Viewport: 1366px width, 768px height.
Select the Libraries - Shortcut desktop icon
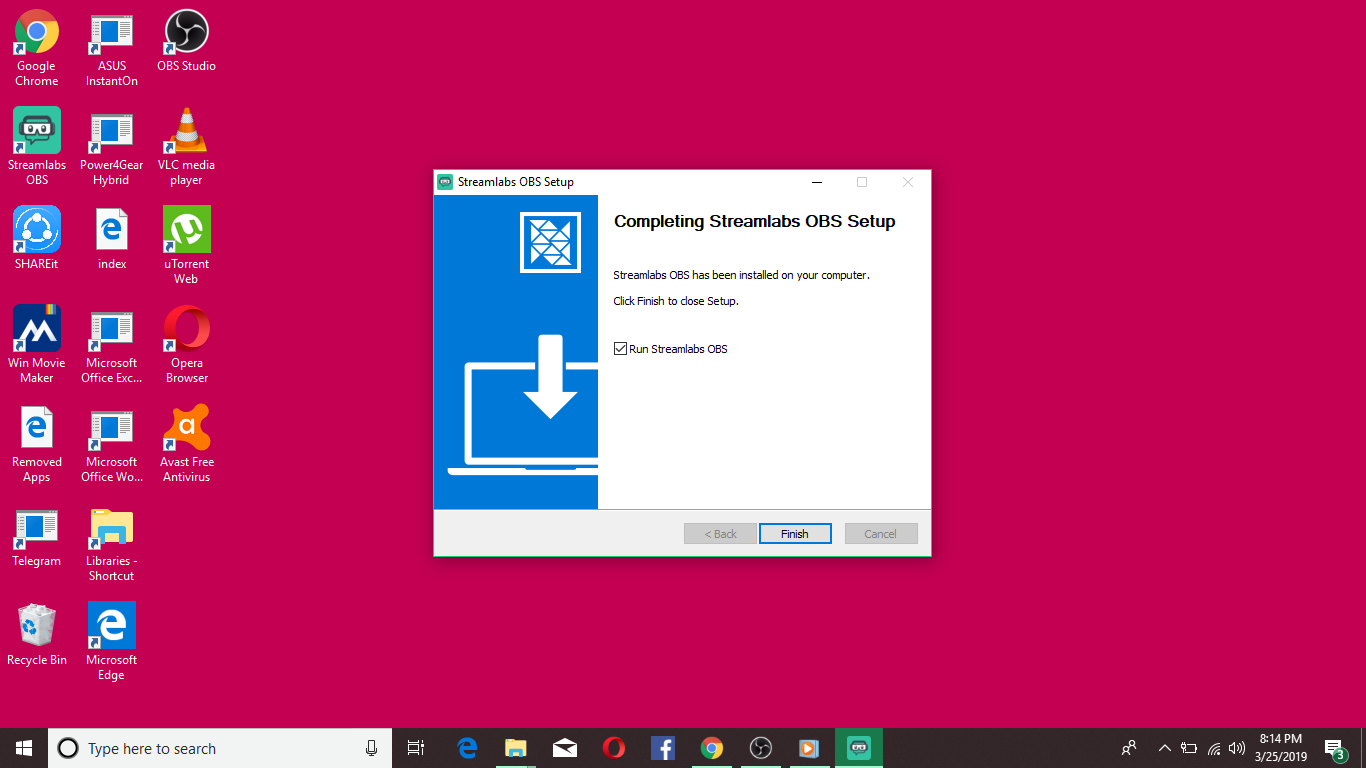pyautogui.click(x=111, y=543)
